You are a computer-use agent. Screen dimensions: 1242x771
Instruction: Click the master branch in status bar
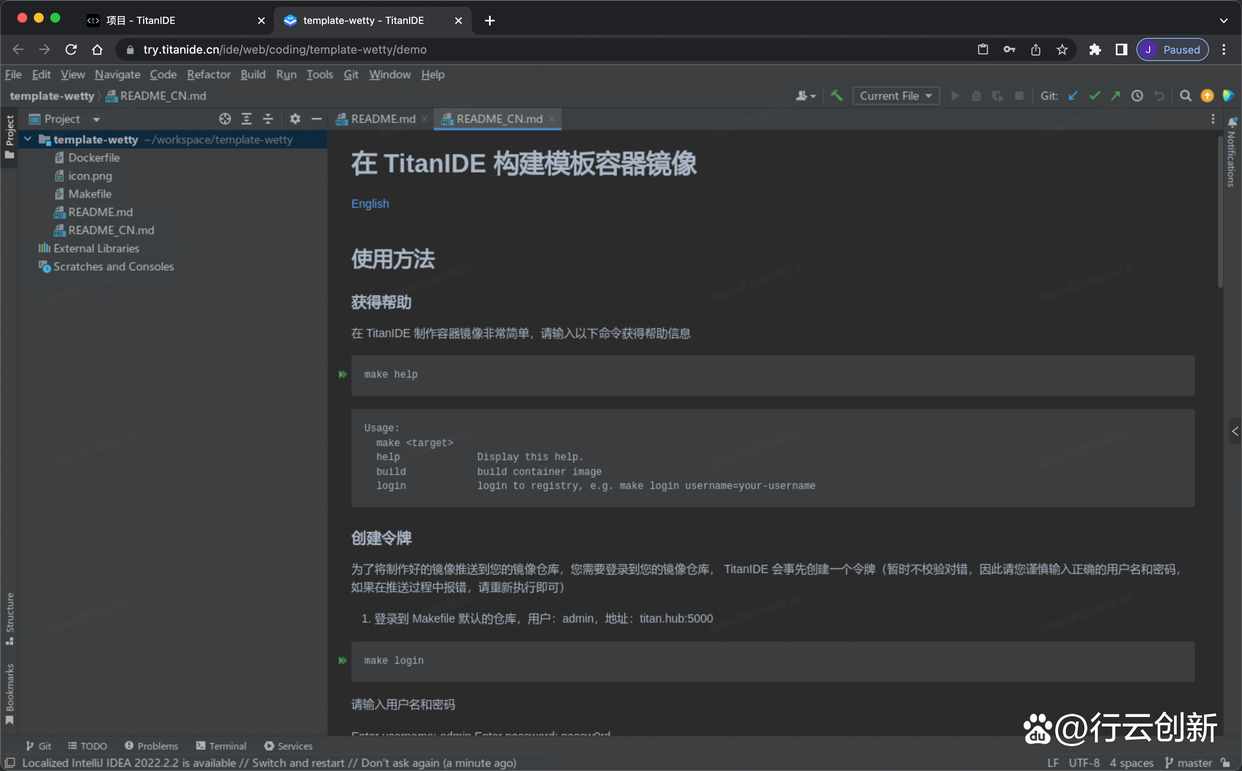(1188, 763)
